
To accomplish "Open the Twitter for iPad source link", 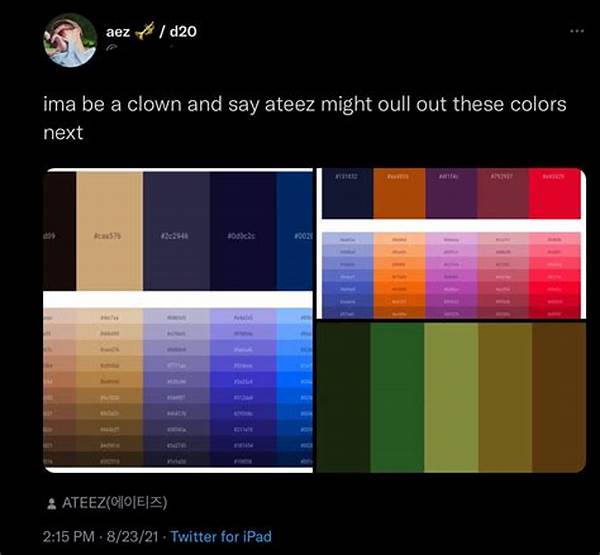I will (x=221, y=536).
